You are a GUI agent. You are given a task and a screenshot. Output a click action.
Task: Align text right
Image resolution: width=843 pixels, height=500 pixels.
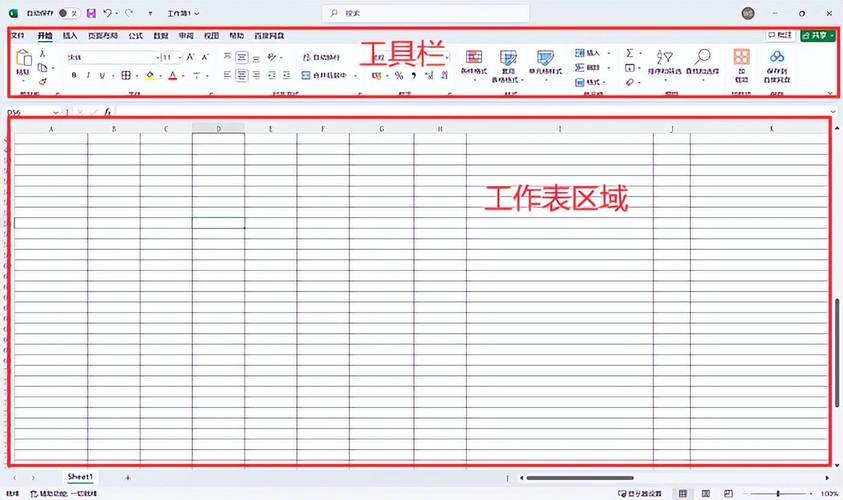[x=256, y=75]
